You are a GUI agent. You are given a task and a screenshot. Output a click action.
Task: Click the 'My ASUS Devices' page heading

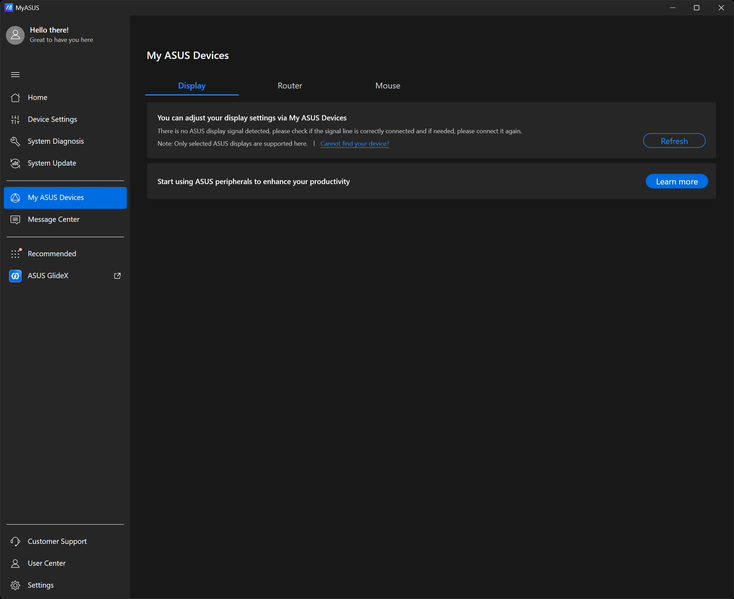tap(188, 55)
